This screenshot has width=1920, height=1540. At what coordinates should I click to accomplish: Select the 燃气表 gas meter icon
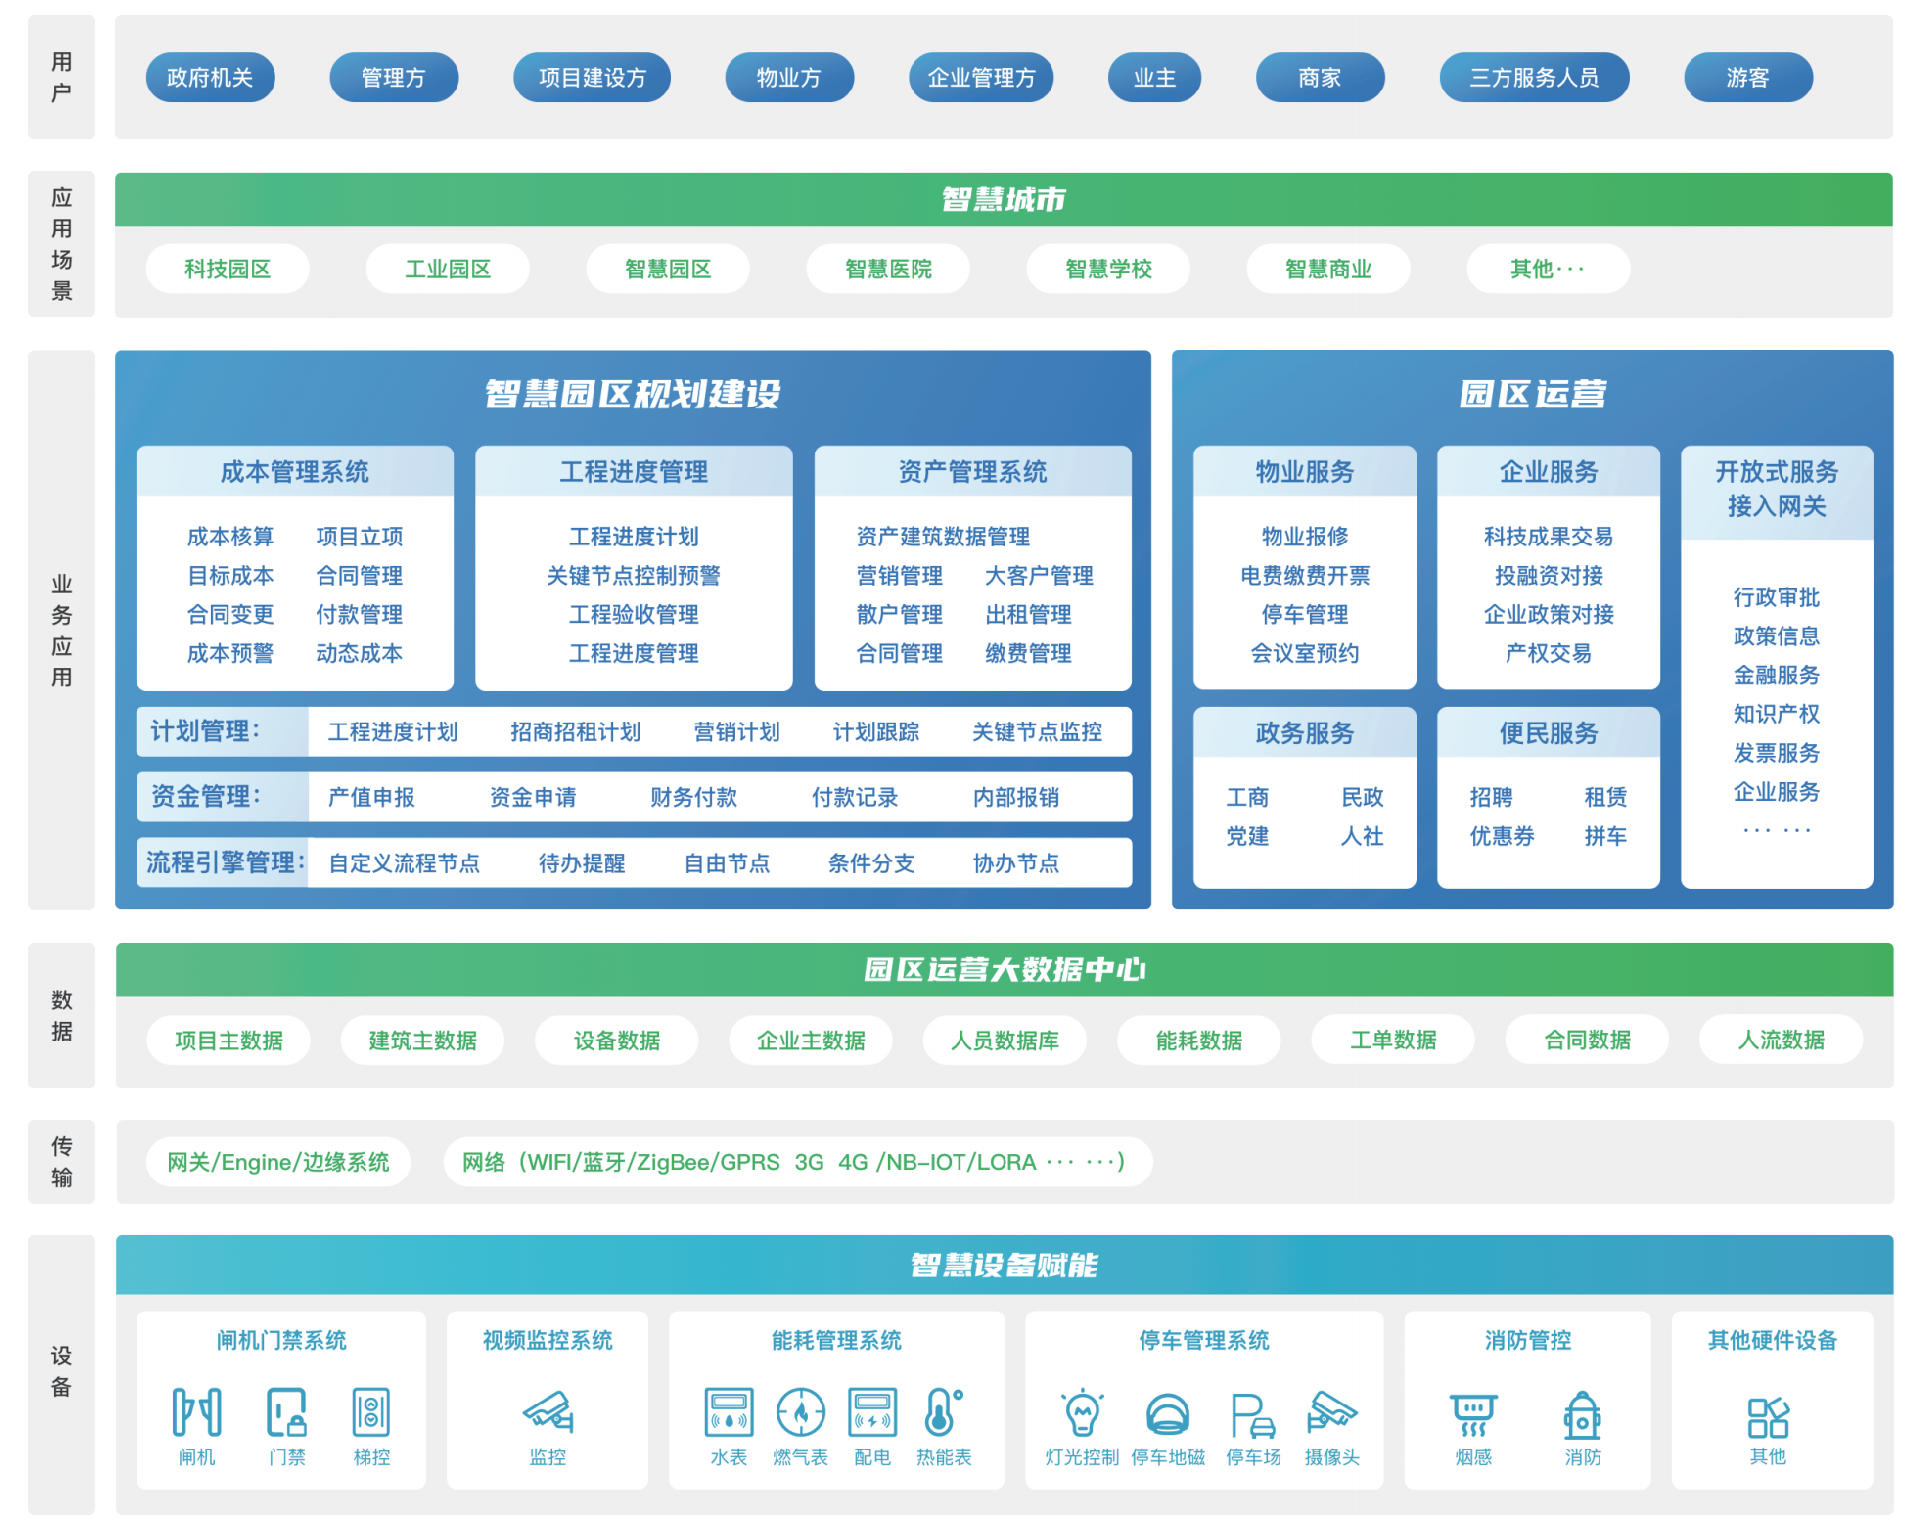pos(800,1412)
